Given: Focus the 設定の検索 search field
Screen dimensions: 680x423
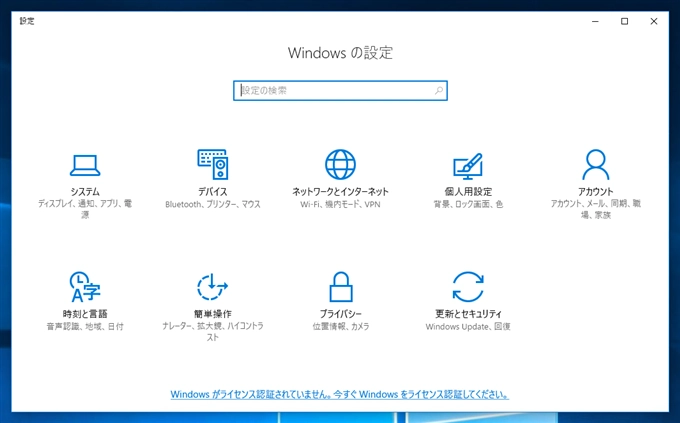Looking at the screenshot, I should point(340,90).
